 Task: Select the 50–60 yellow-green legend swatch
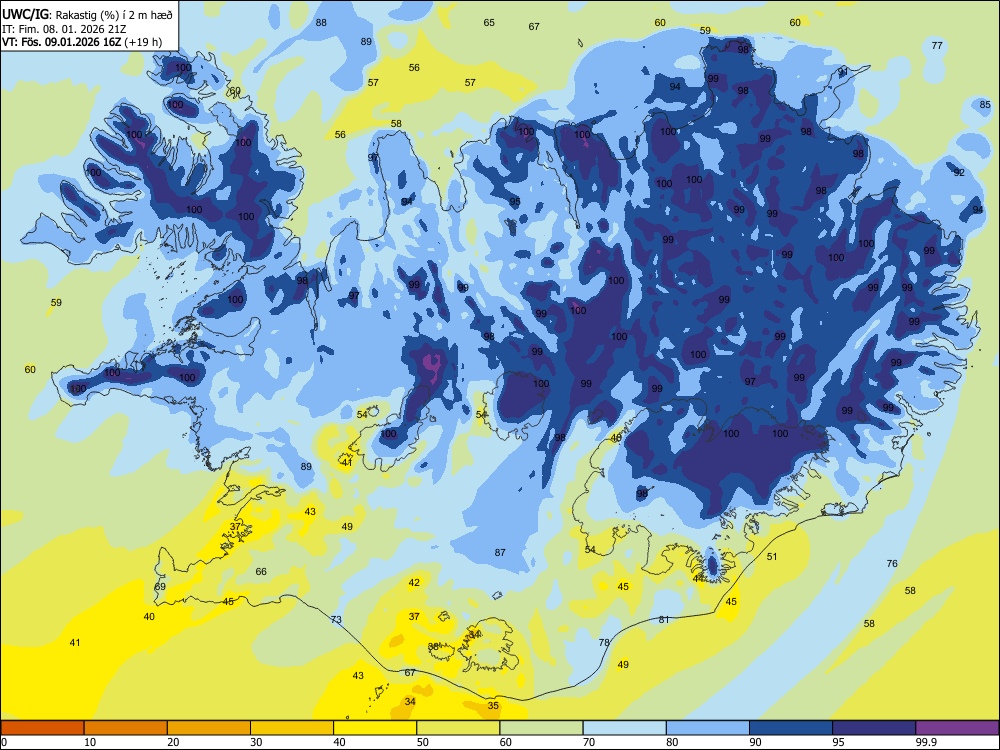458,728
